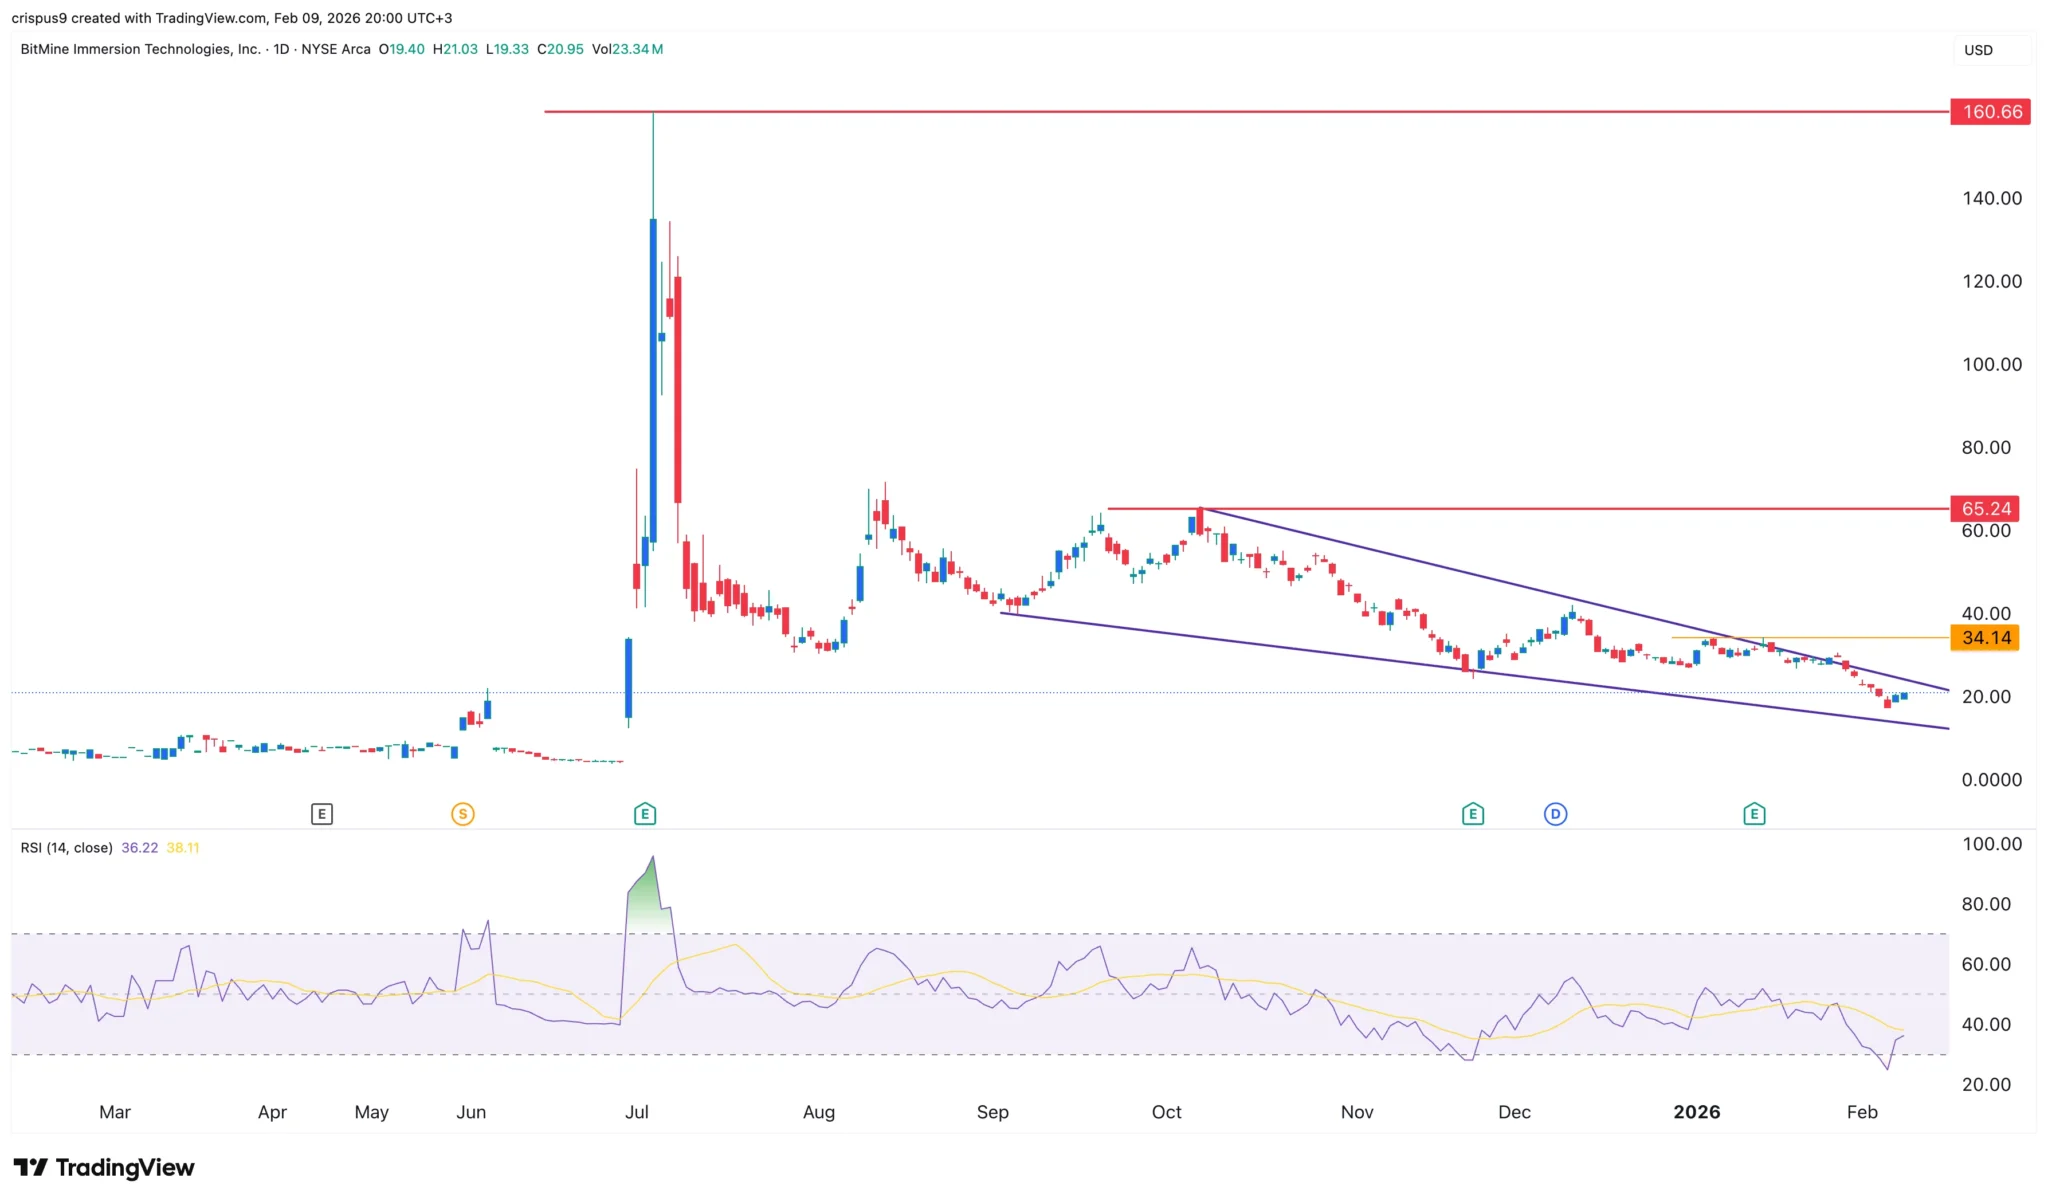Click the green earnings E marker near July

coord(644,814)
